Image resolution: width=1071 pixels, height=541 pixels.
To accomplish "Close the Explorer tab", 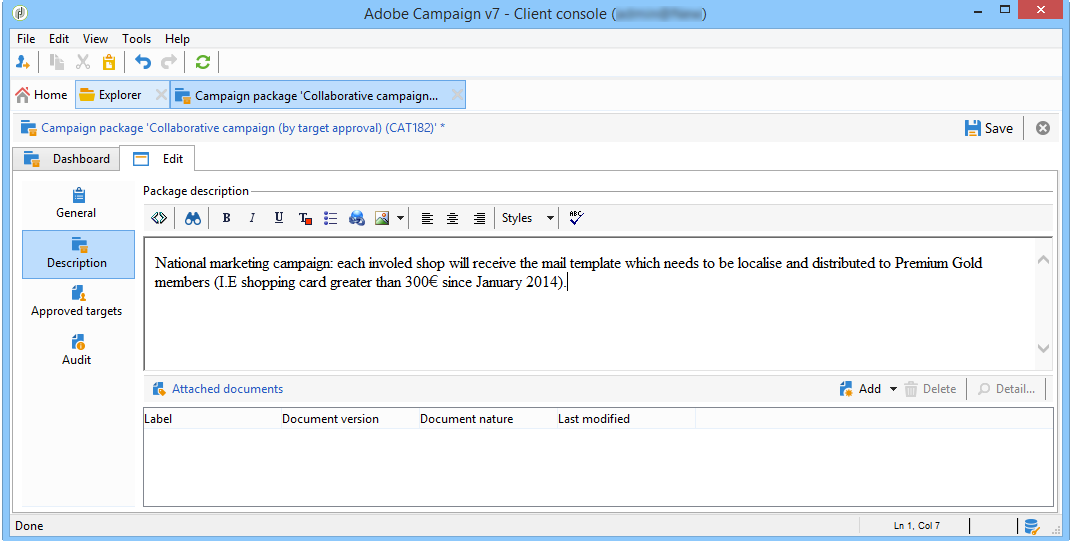I will (161, 95).
